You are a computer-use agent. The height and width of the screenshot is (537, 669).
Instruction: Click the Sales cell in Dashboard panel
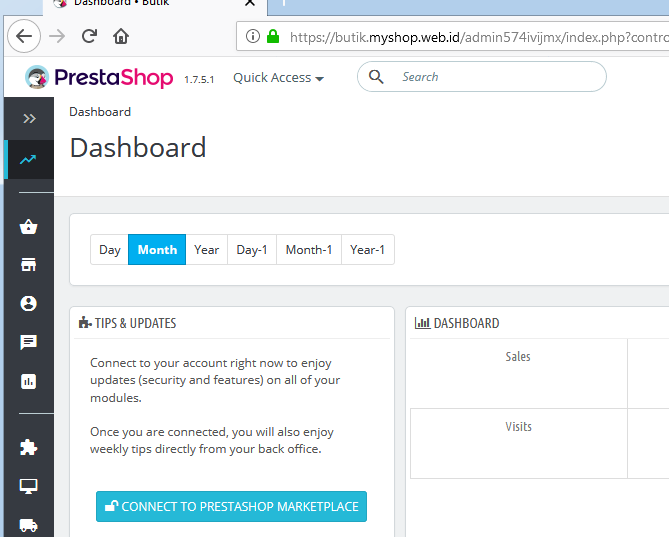click(518, 373)
